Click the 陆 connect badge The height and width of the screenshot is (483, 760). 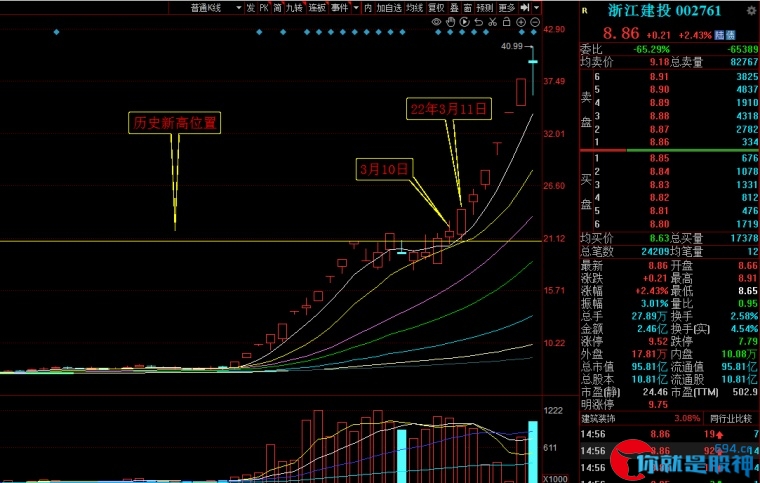pyautogui.click(x=720, y=35)
